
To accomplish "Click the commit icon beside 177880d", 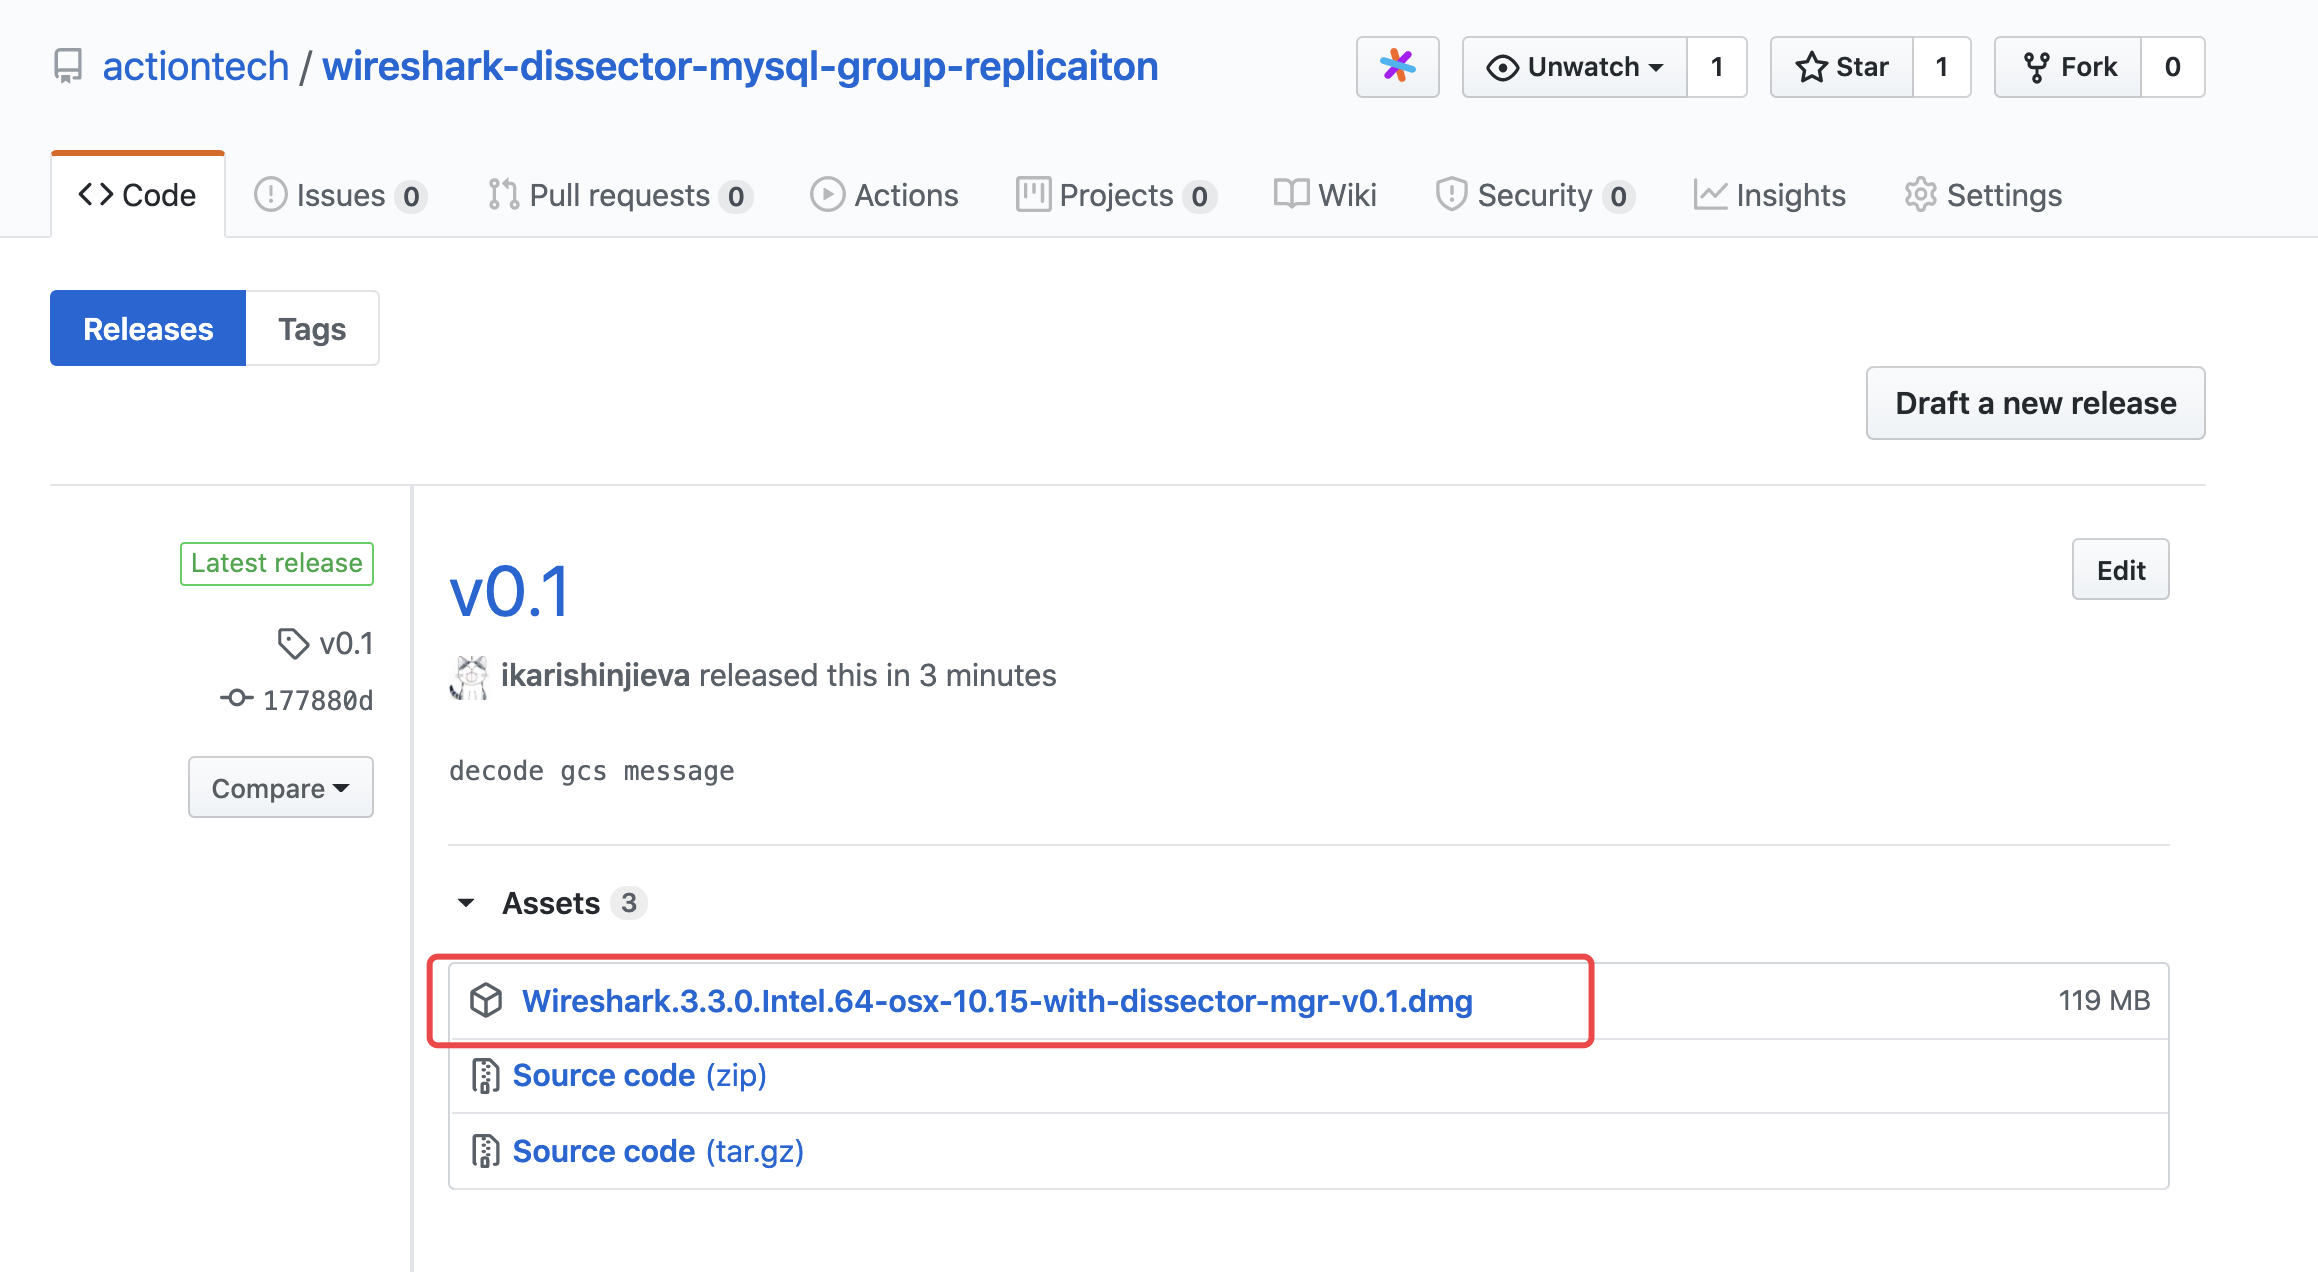I will click(236, 699).
